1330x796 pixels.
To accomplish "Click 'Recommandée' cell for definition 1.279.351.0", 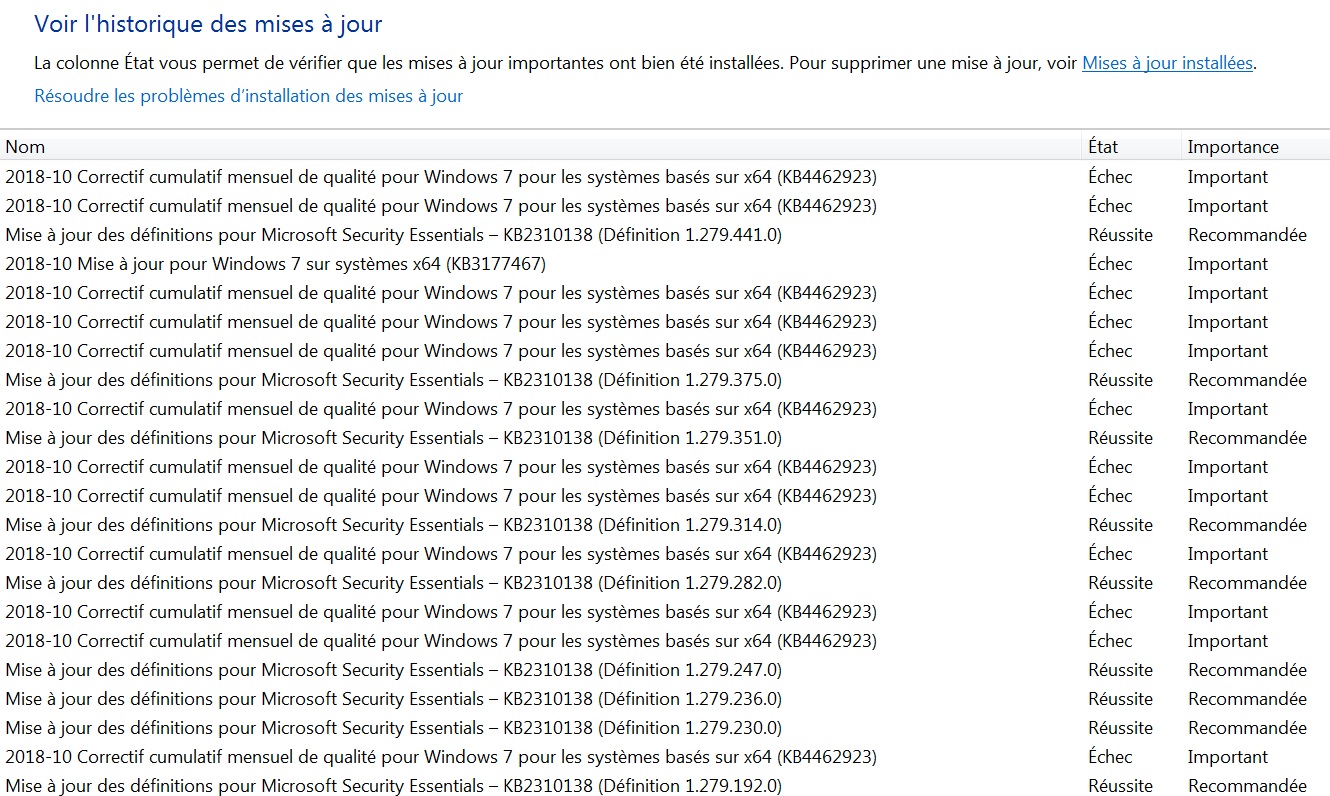I will pyautogui.click(x=1247, y=438).
